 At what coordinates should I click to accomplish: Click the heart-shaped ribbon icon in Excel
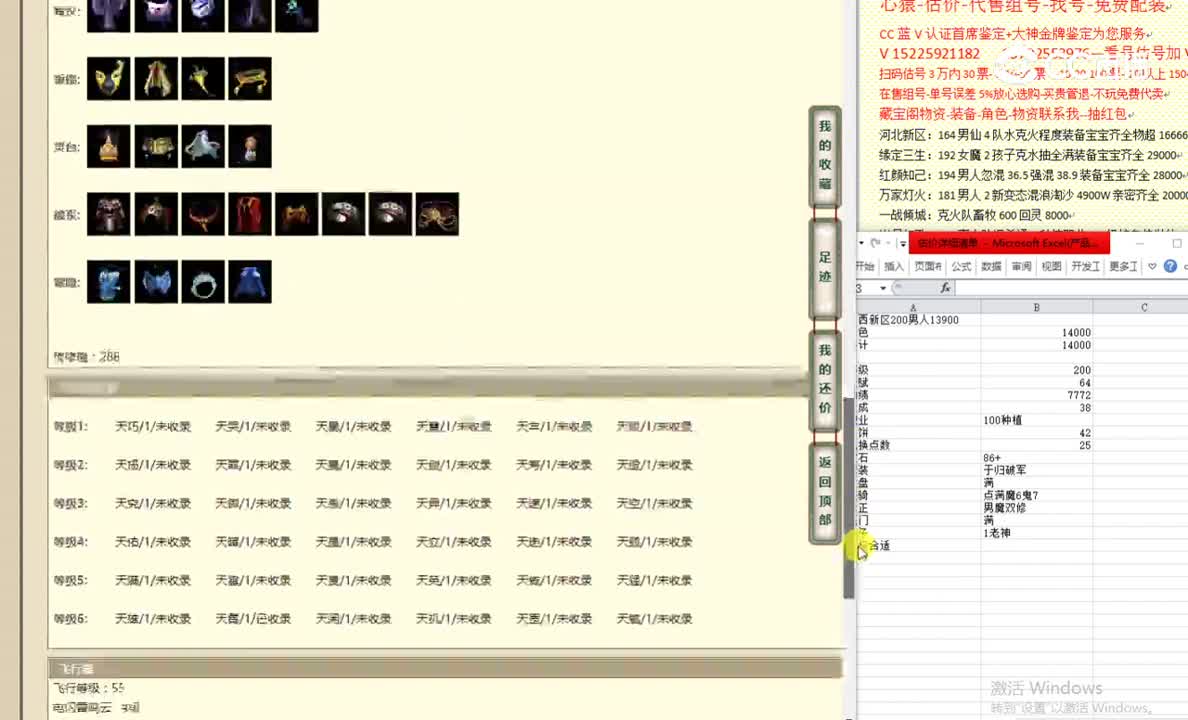1152,266
